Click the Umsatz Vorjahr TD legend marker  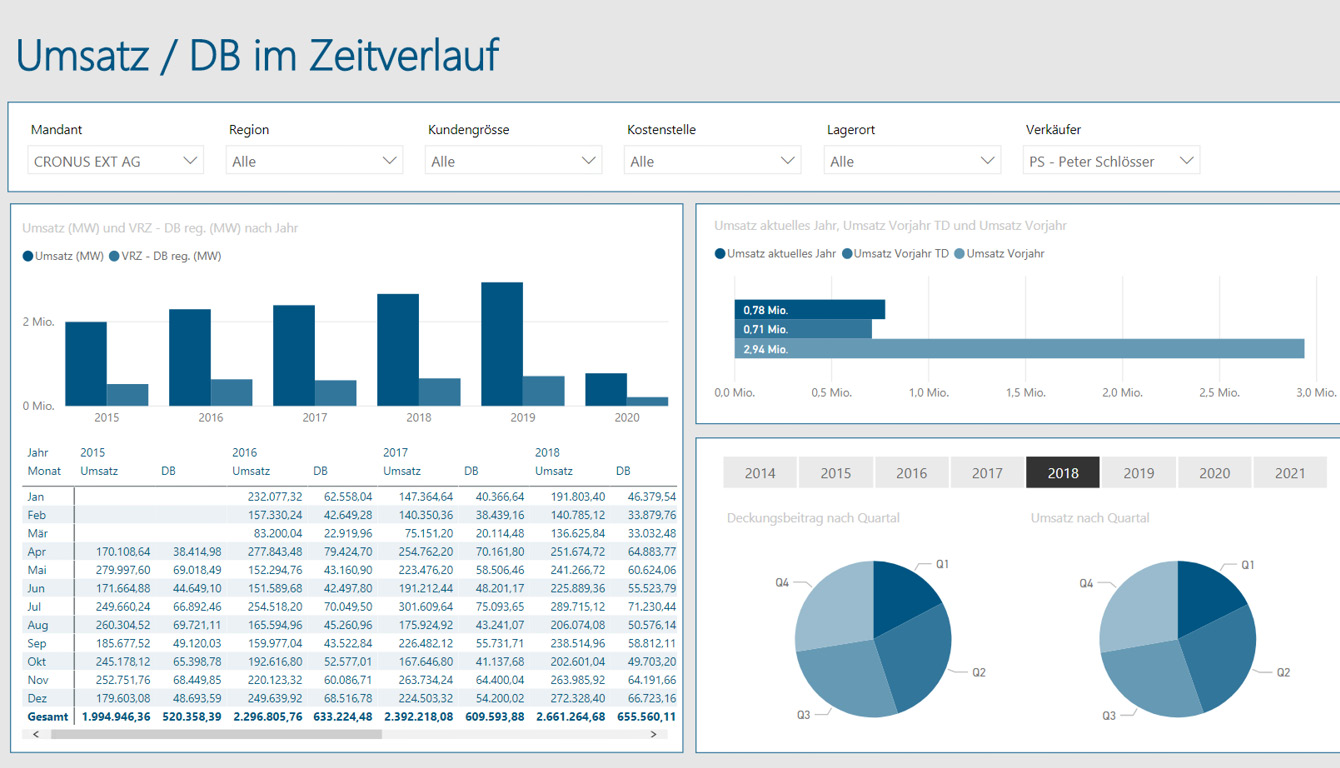847,254
